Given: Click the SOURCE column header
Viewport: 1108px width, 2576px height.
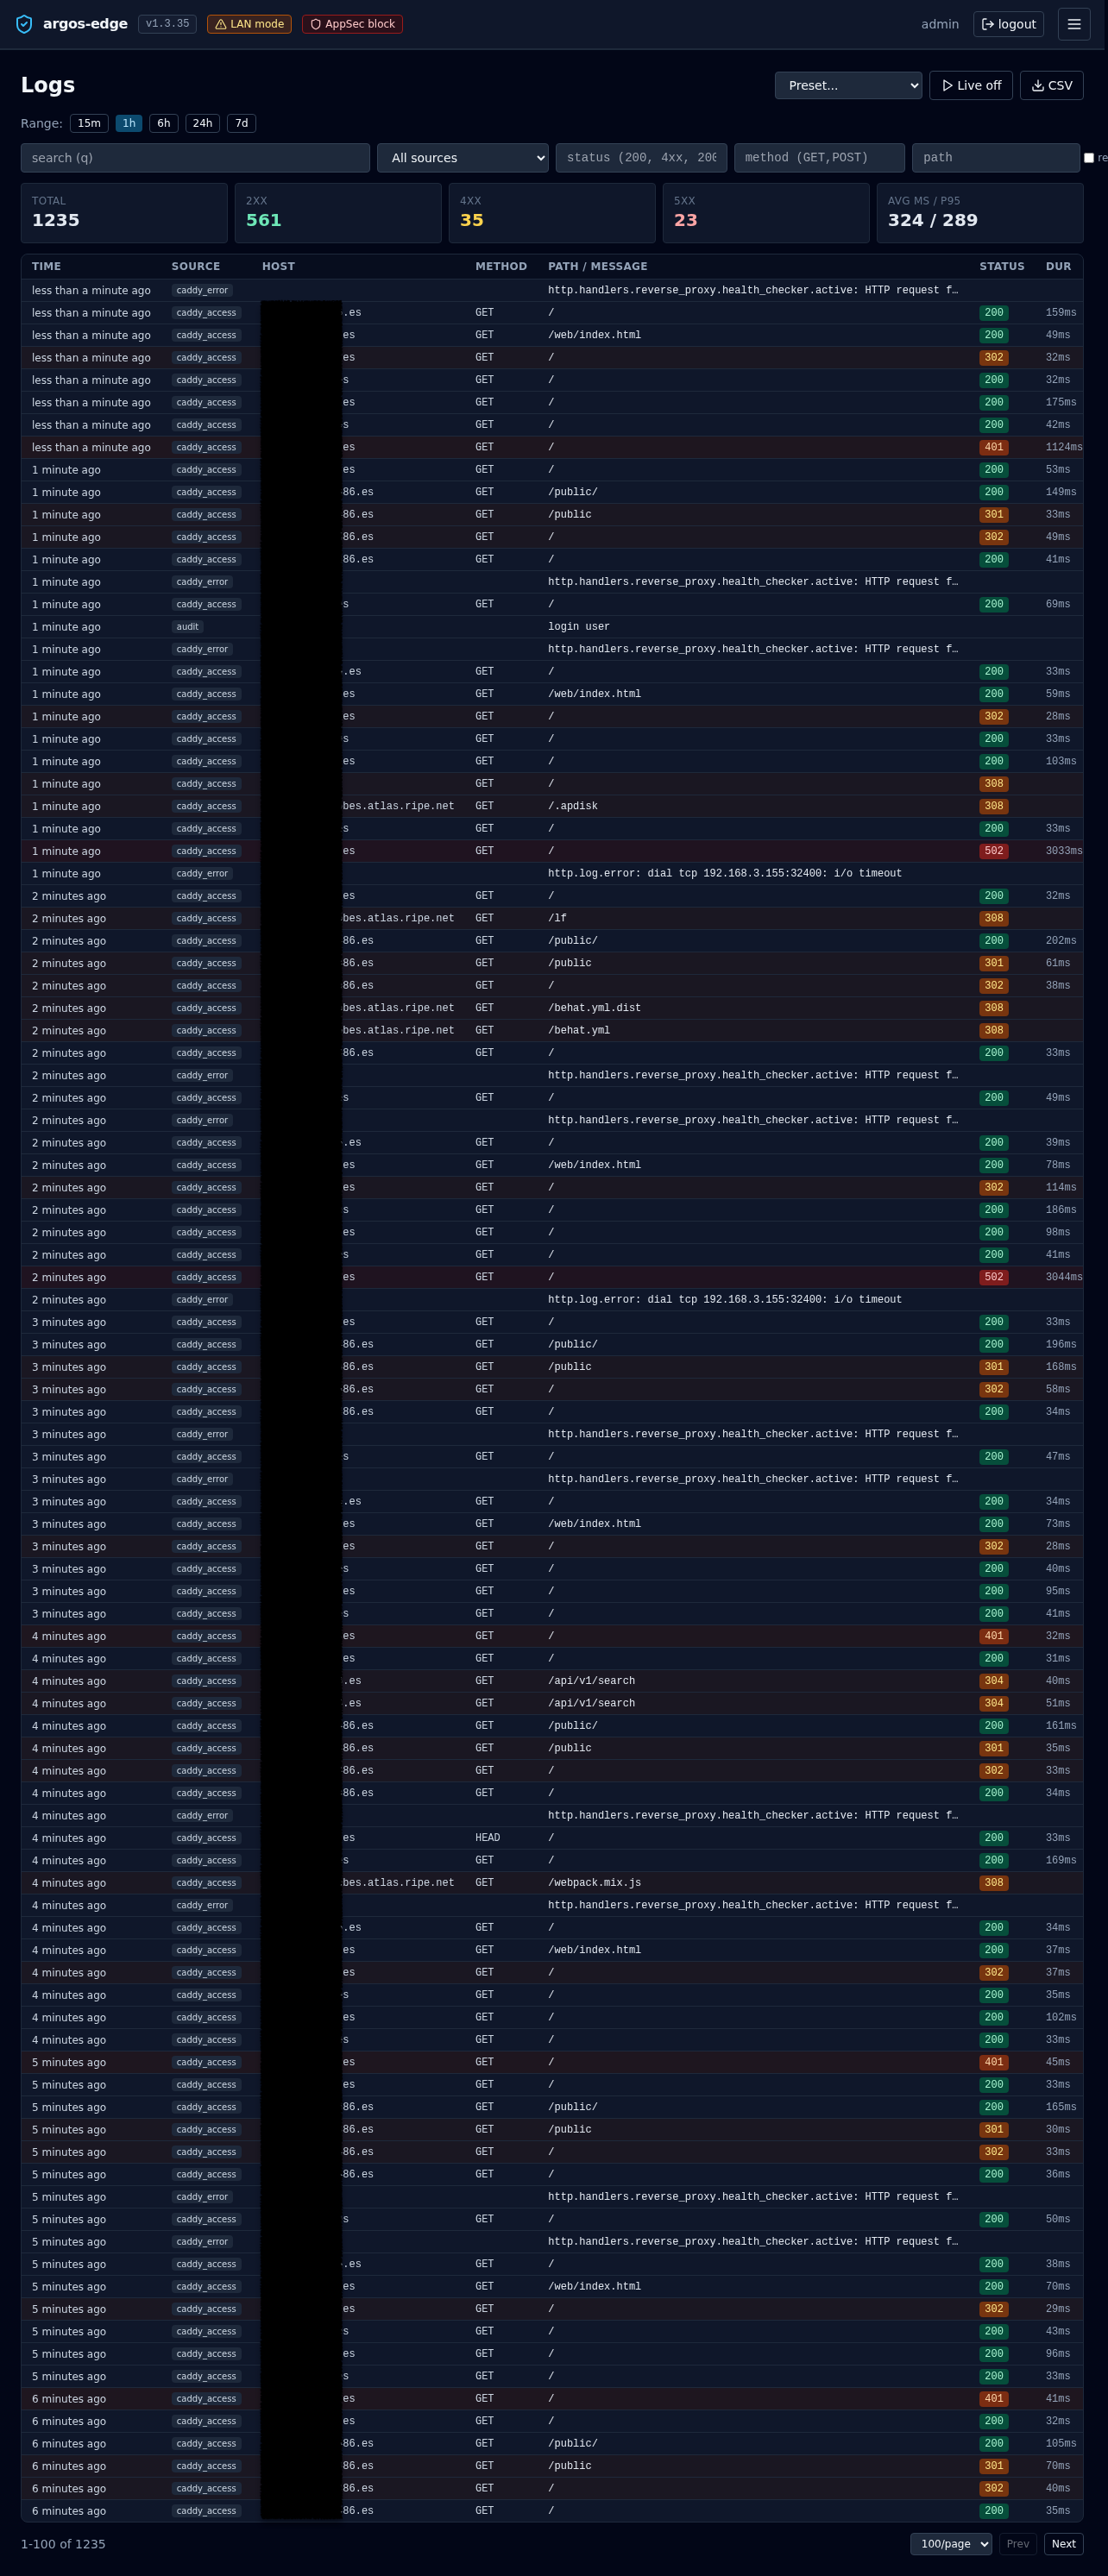Looking at the screenshot, I should [x=195, y=266].
